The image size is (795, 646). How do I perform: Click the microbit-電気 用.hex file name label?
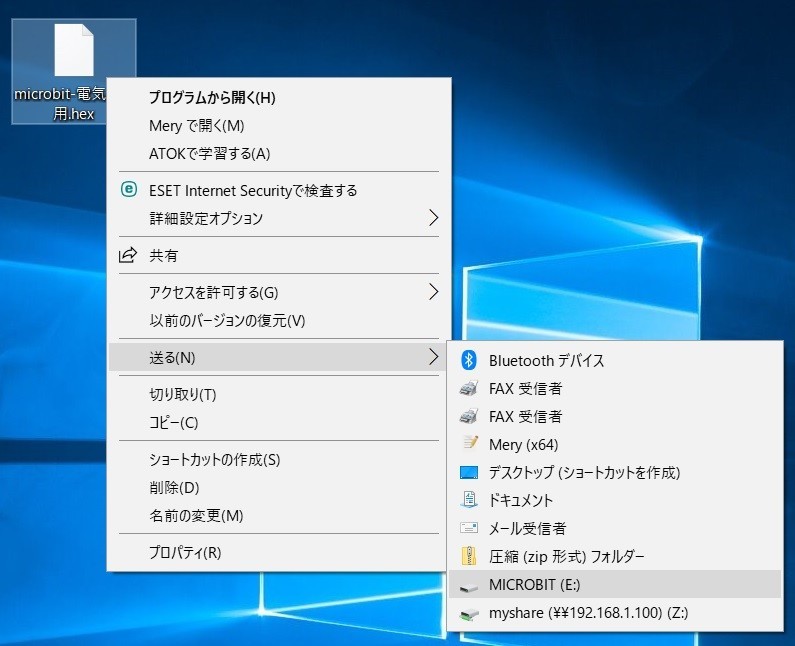[60, 103]
